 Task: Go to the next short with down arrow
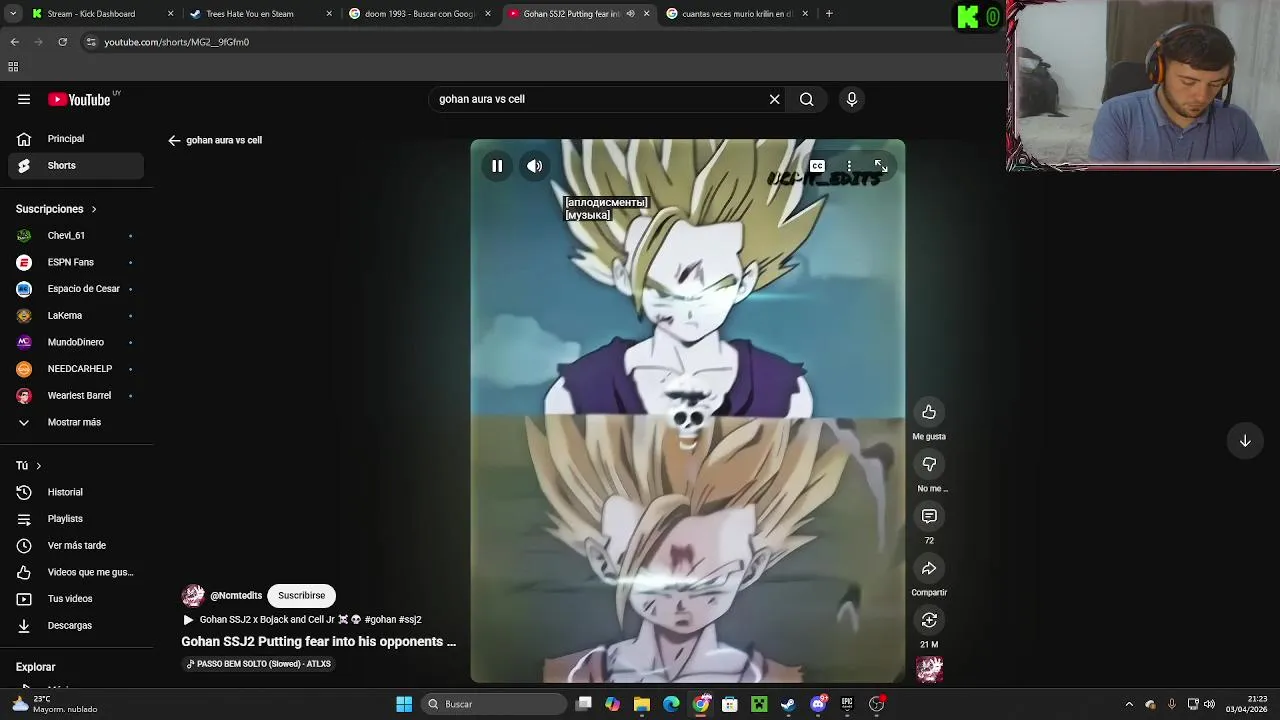coord(1245,441)
